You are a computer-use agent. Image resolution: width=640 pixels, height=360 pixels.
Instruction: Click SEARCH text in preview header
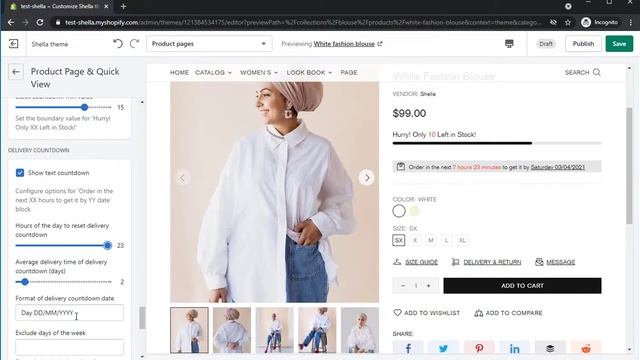577,72
